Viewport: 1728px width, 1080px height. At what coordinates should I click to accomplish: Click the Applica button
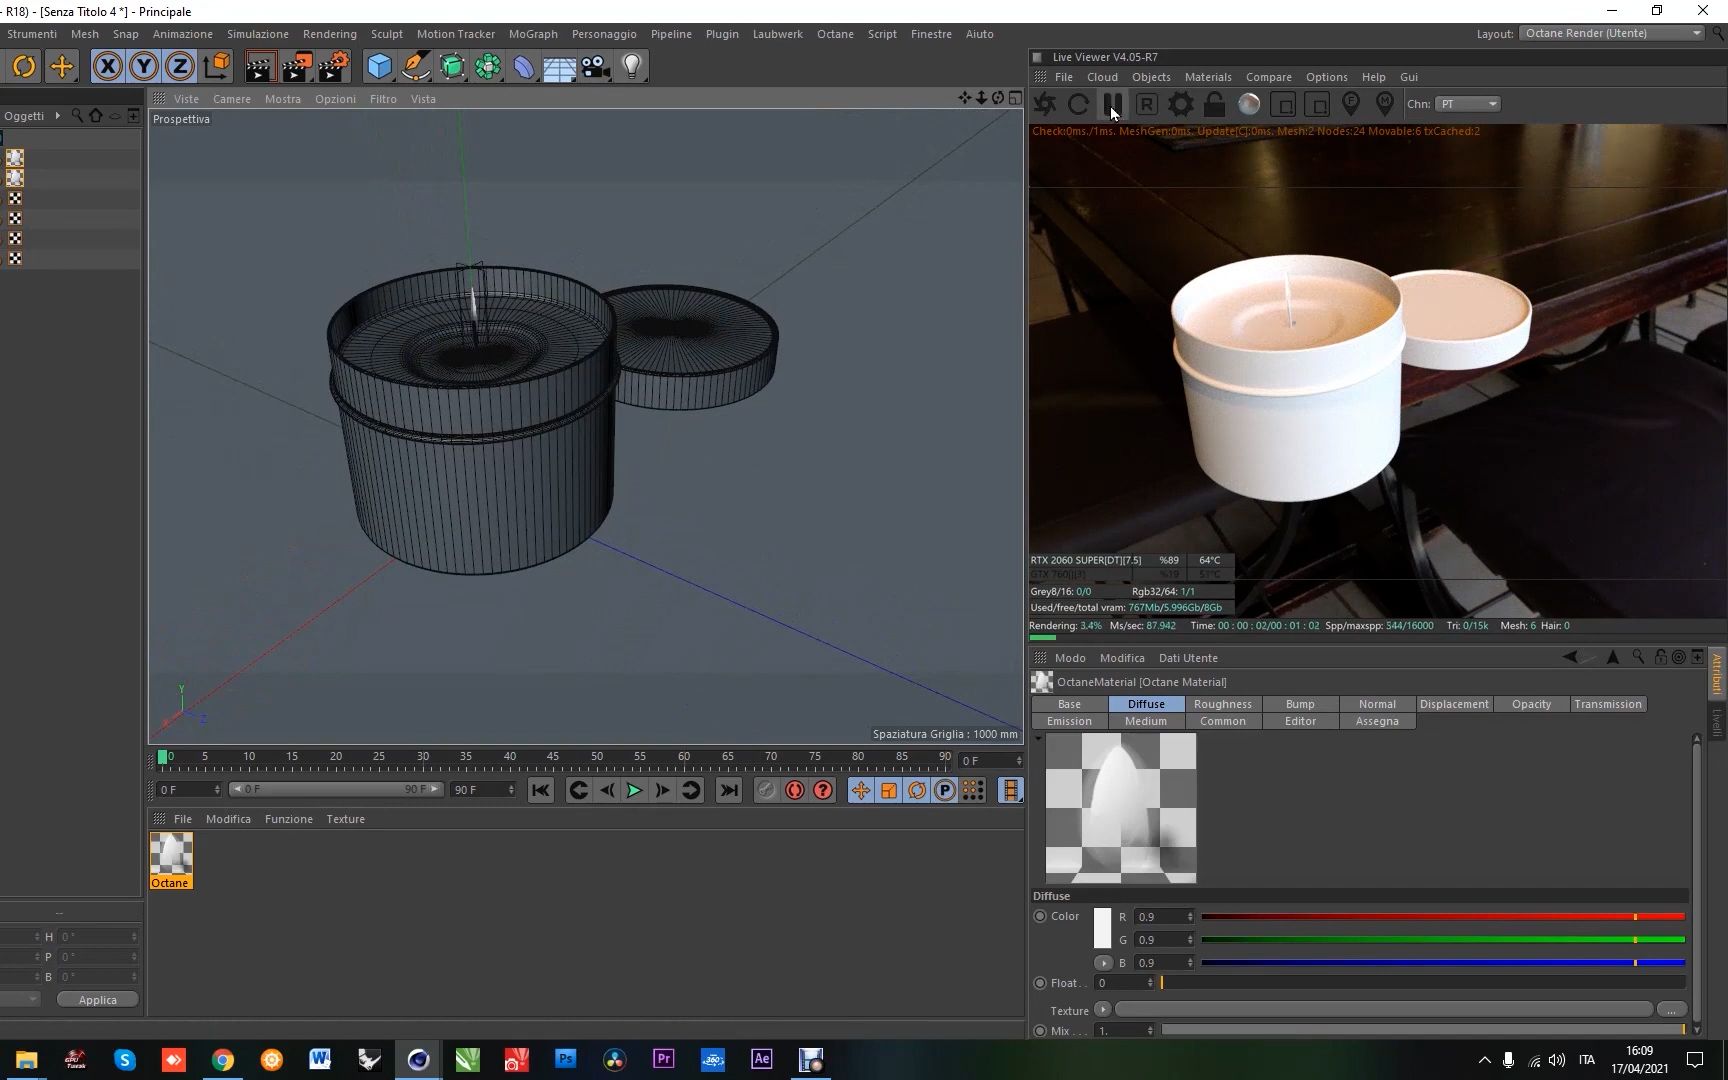pos(98,1000)
